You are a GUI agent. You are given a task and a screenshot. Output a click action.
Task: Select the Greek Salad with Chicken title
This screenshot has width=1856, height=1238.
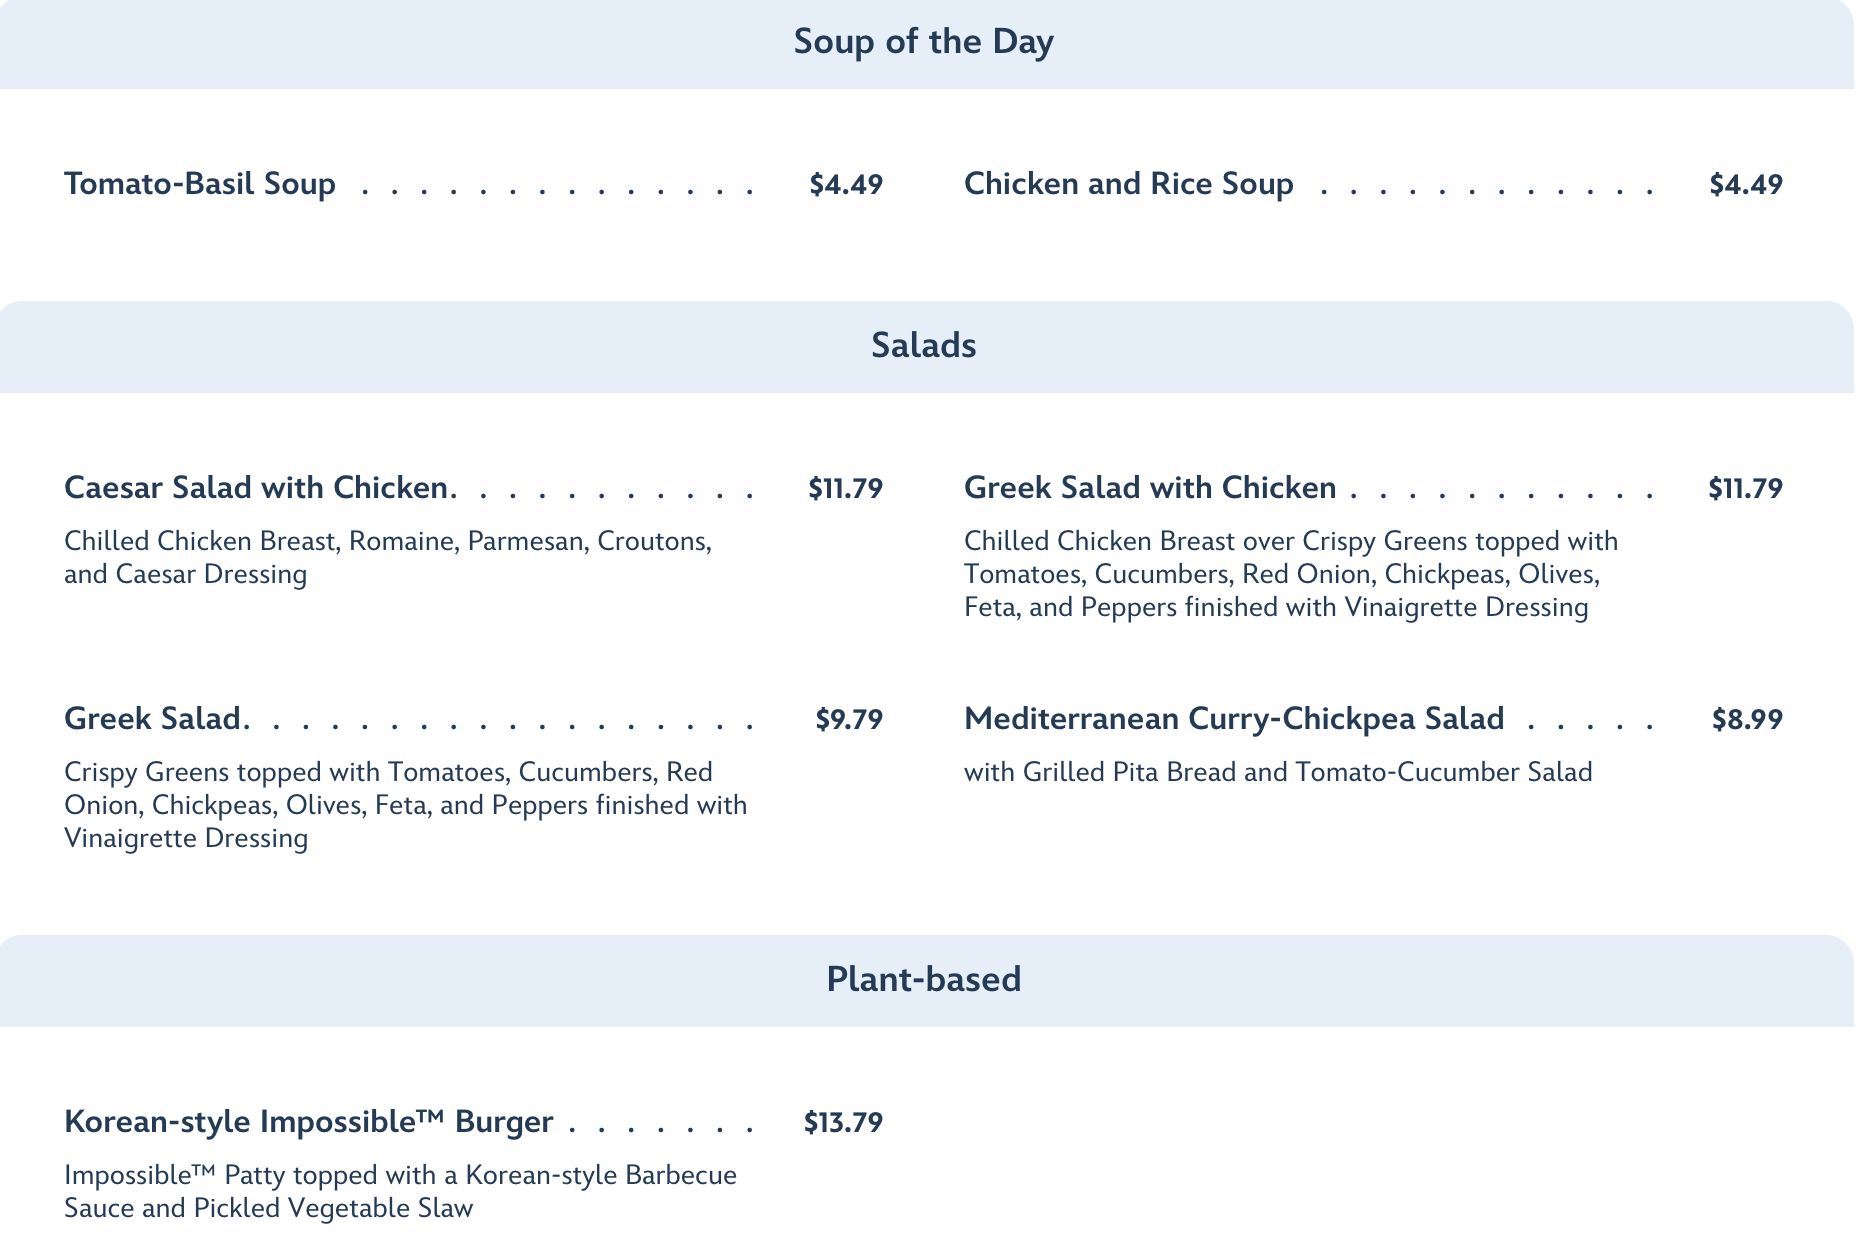tap(1150, 488)
